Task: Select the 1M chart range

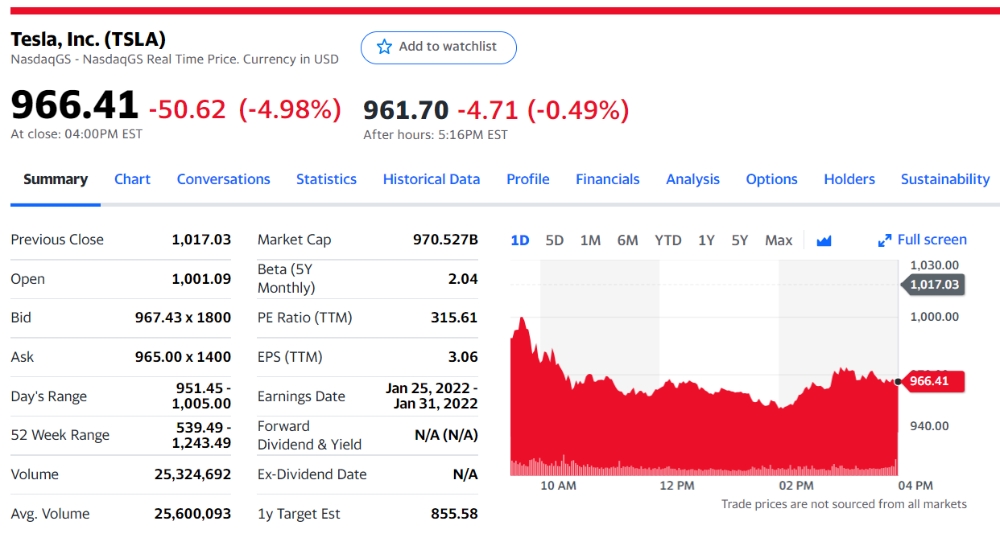Action: tap(590, 240)
